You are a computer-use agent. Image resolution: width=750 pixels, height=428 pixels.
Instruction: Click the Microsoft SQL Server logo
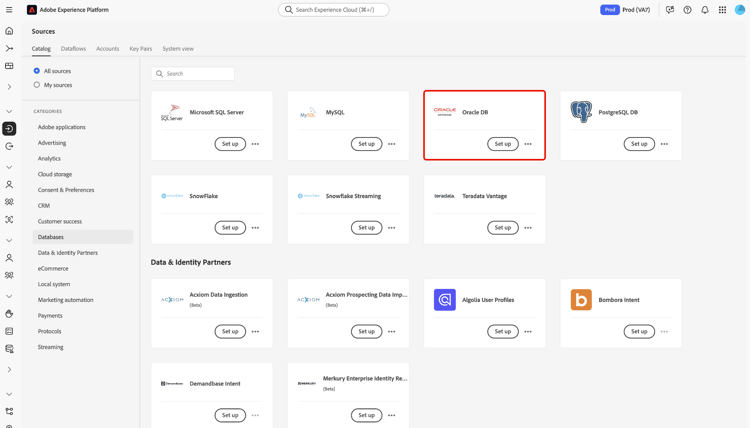[x=172, y=112]
